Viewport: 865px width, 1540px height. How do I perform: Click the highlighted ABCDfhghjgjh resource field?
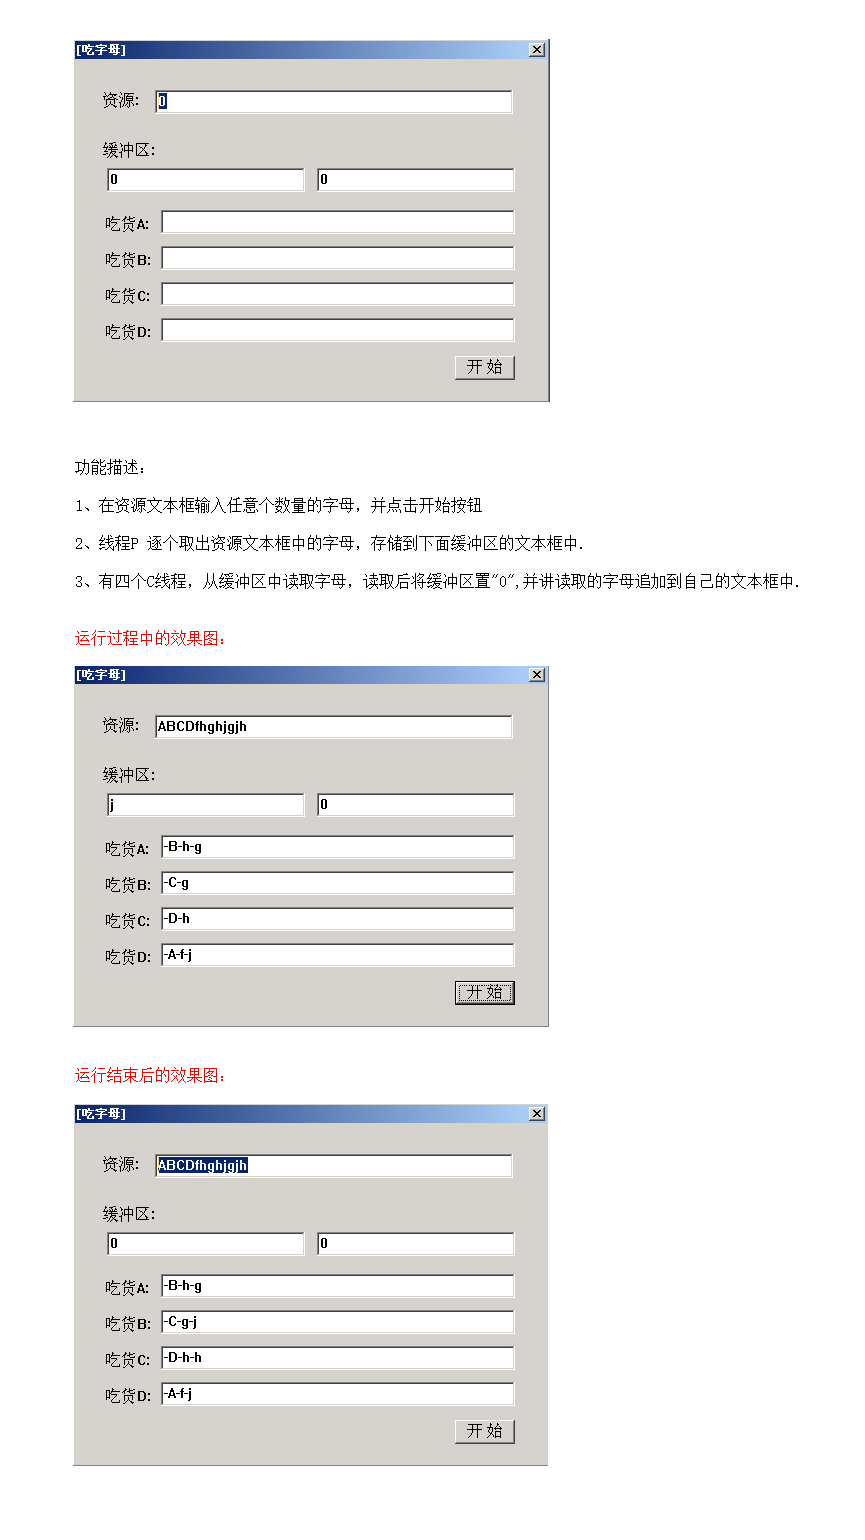pyautogui.click(x=334, y=1166)
